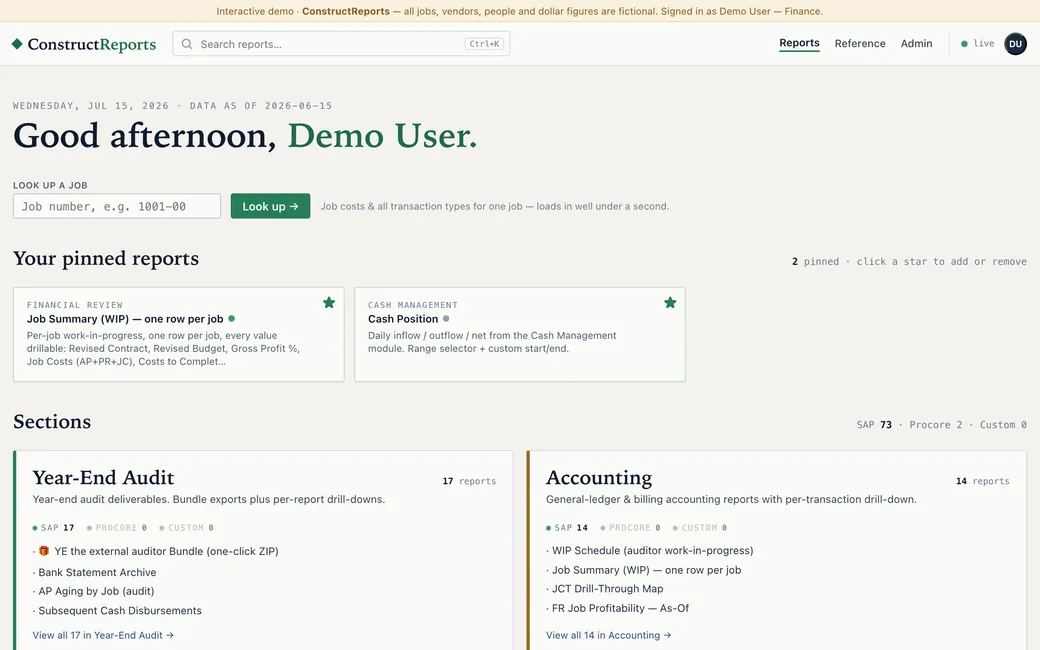The width and height of the screenshot is (1040, 650).
Task: Open WIP Schedule (auditor work-in-progress)
Action: coord(652,551)
